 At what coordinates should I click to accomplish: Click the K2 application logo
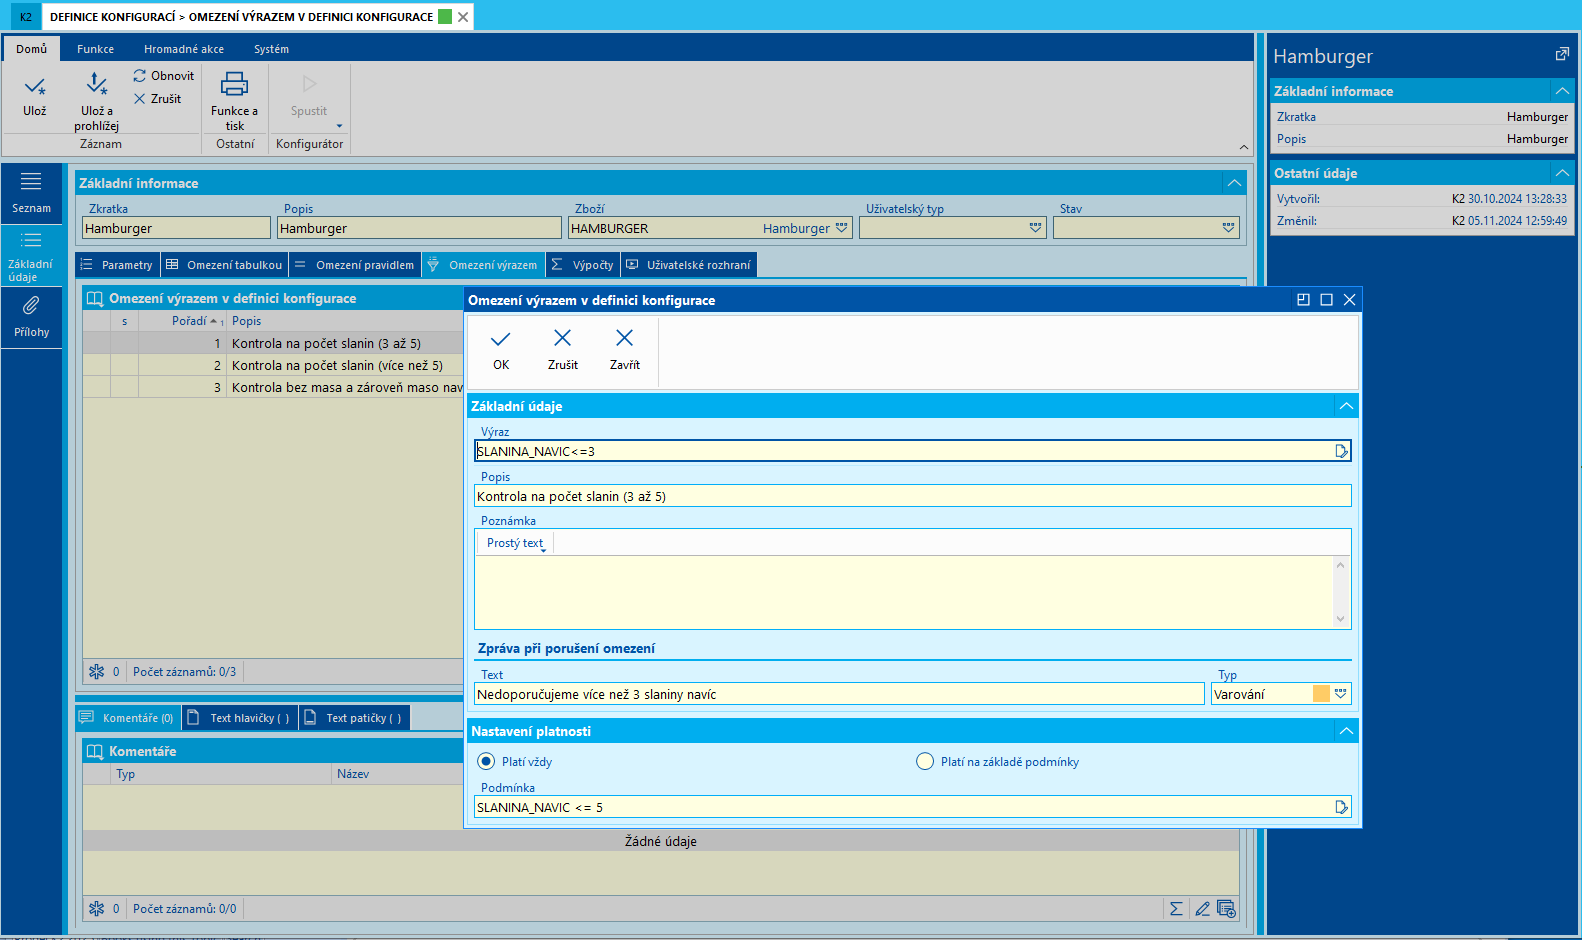click(26, 17)
